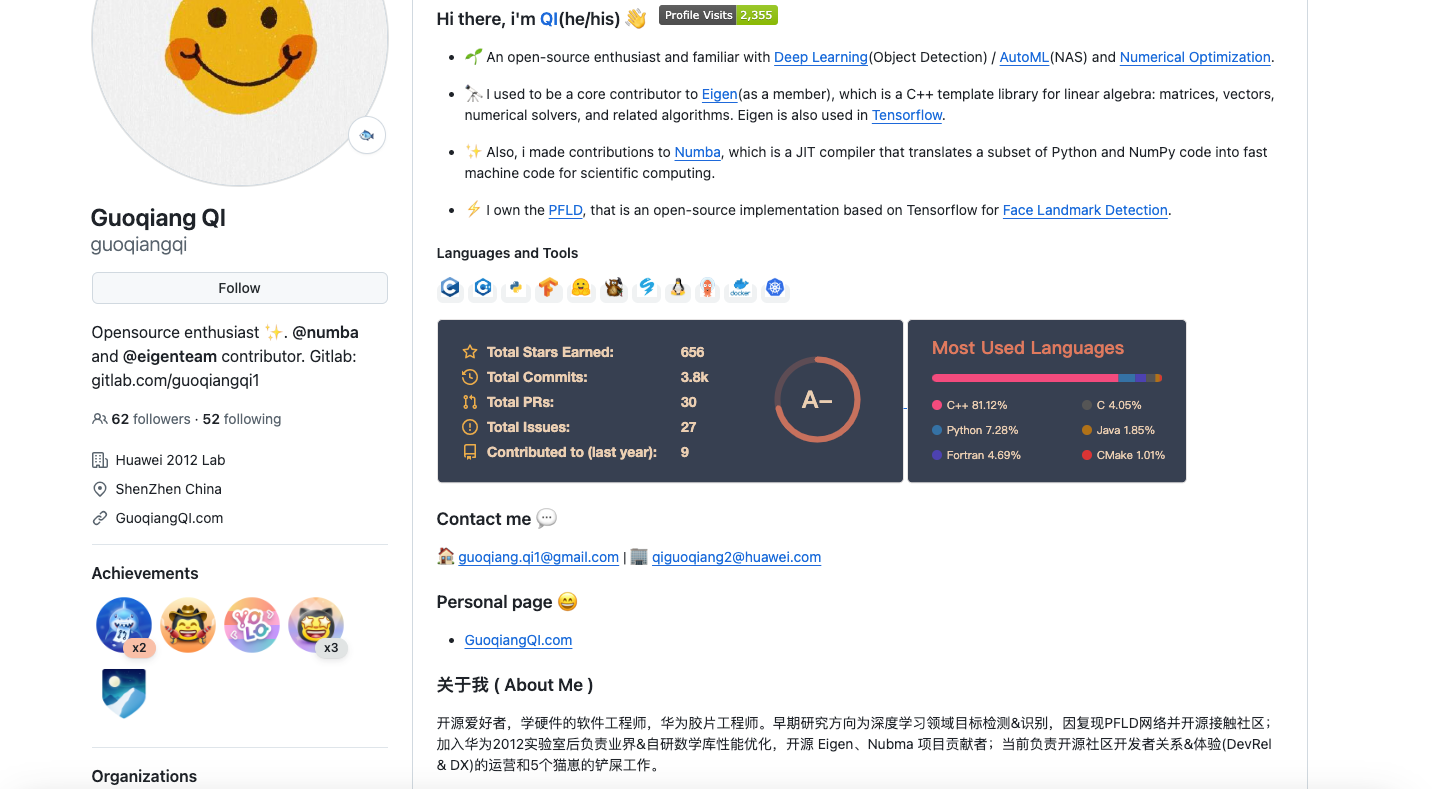Click the C language hexagon icon
The image size is (1432, 789).
pyautogui.click(x=450, y=287)
